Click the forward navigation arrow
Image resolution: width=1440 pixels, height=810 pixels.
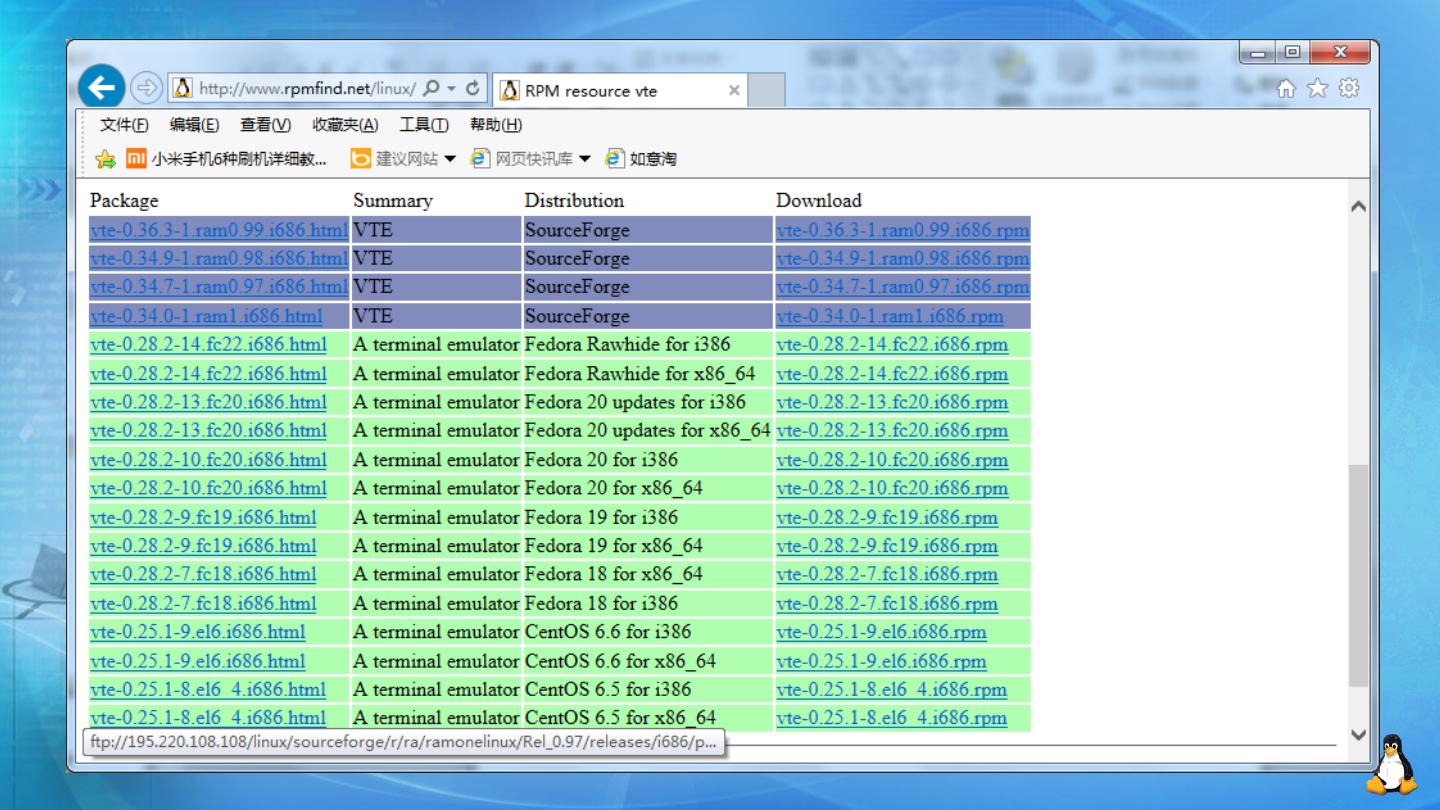click(x=147, y=88)
